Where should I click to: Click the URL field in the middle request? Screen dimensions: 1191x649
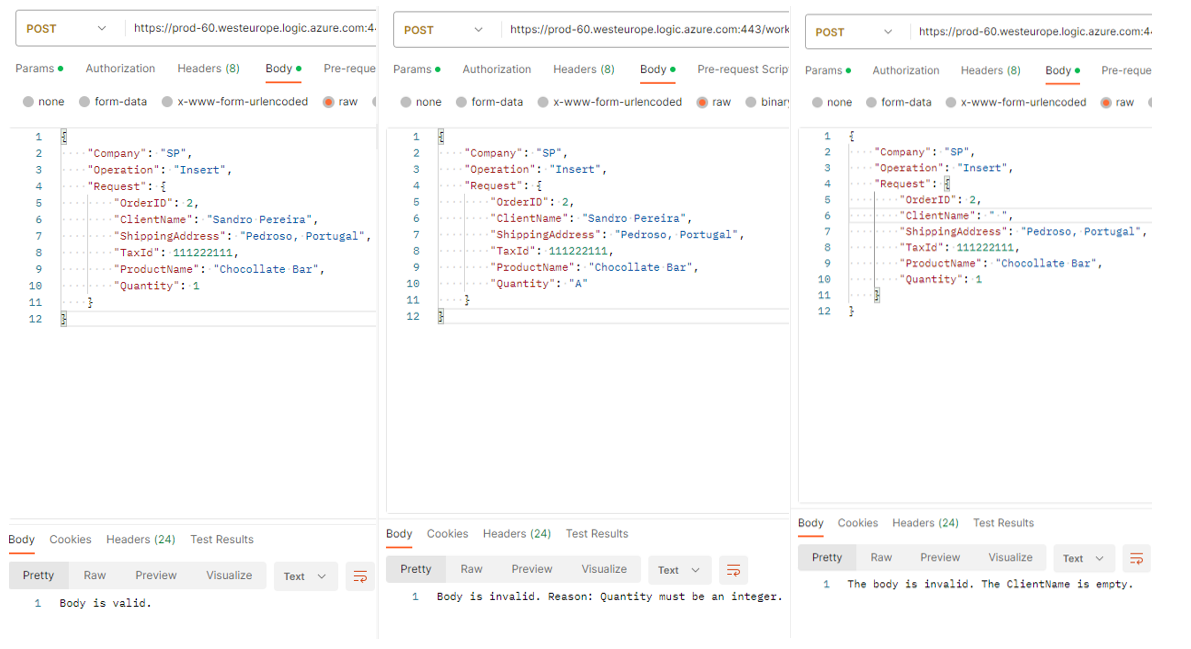click(x=648, y=30)
